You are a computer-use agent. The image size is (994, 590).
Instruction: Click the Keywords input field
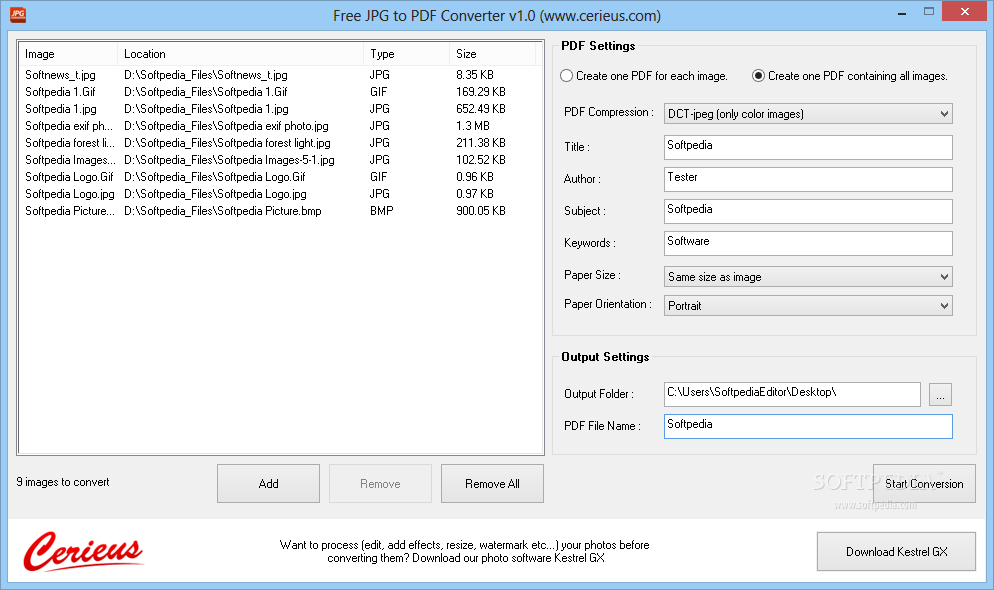point(808,243)
